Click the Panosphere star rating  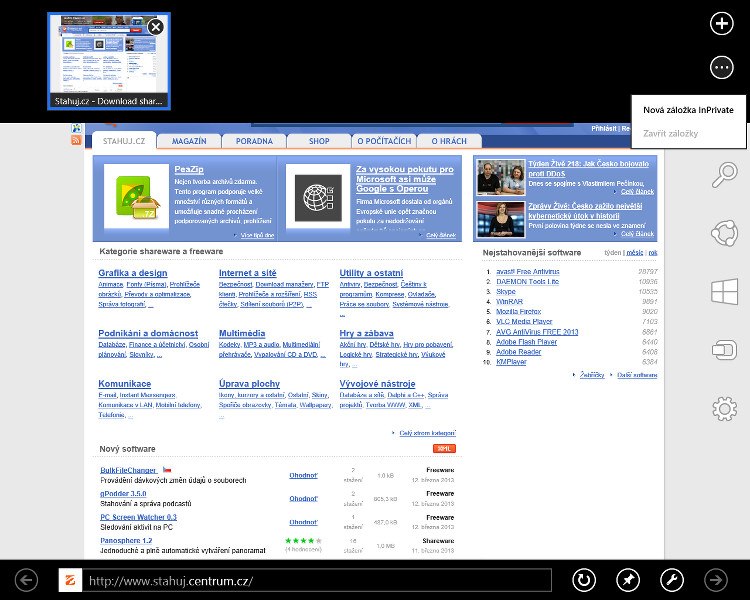[303, 541]
